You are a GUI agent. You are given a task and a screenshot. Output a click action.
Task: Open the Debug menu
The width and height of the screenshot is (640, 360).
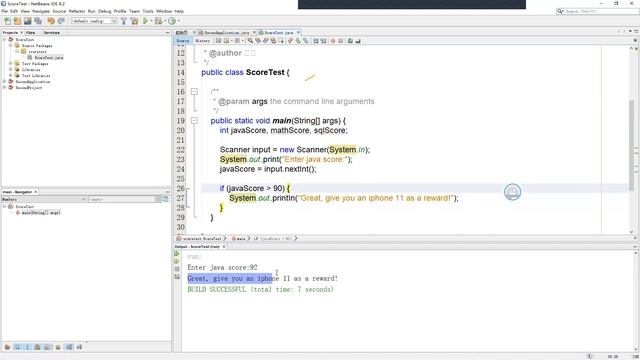click(x=104, y=11)
